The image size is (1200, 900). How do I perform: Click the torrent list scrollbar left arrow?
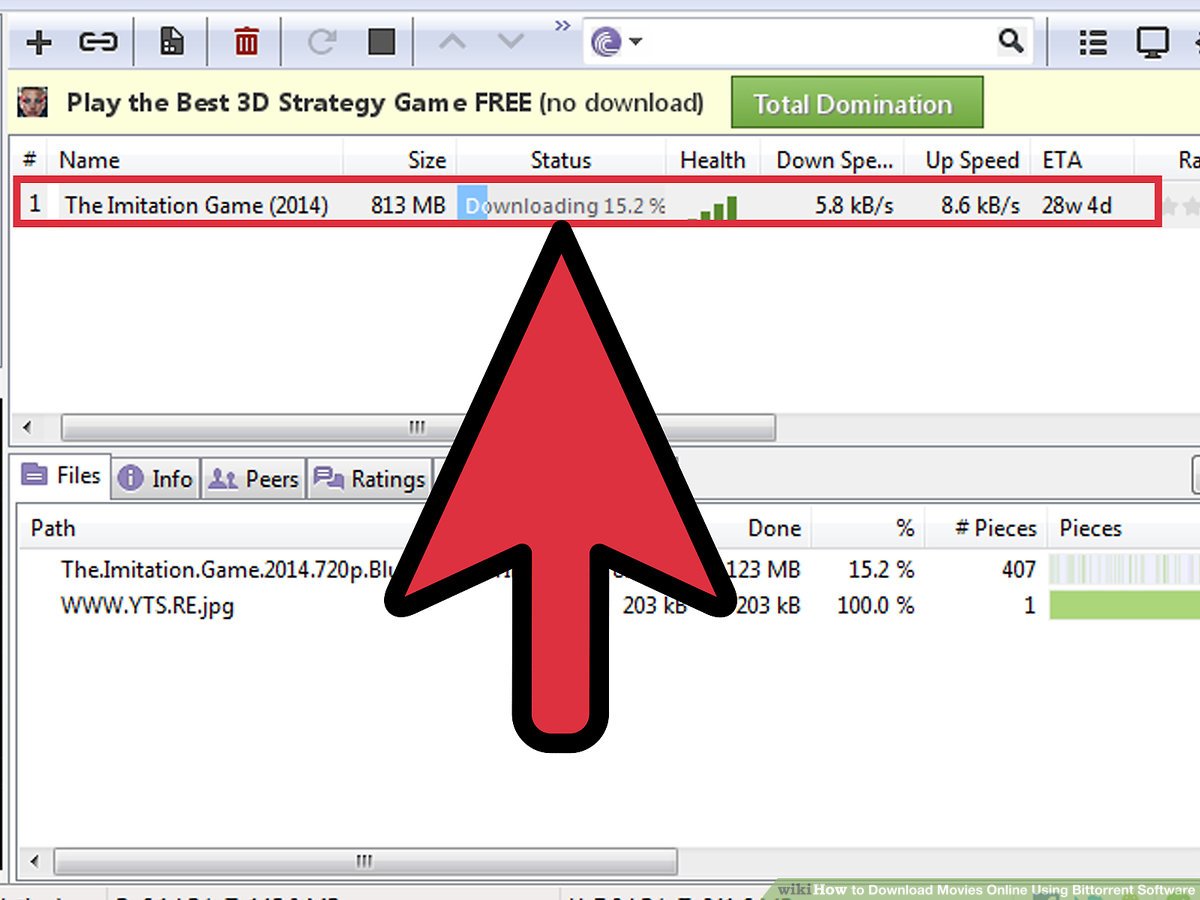(27, 428)
